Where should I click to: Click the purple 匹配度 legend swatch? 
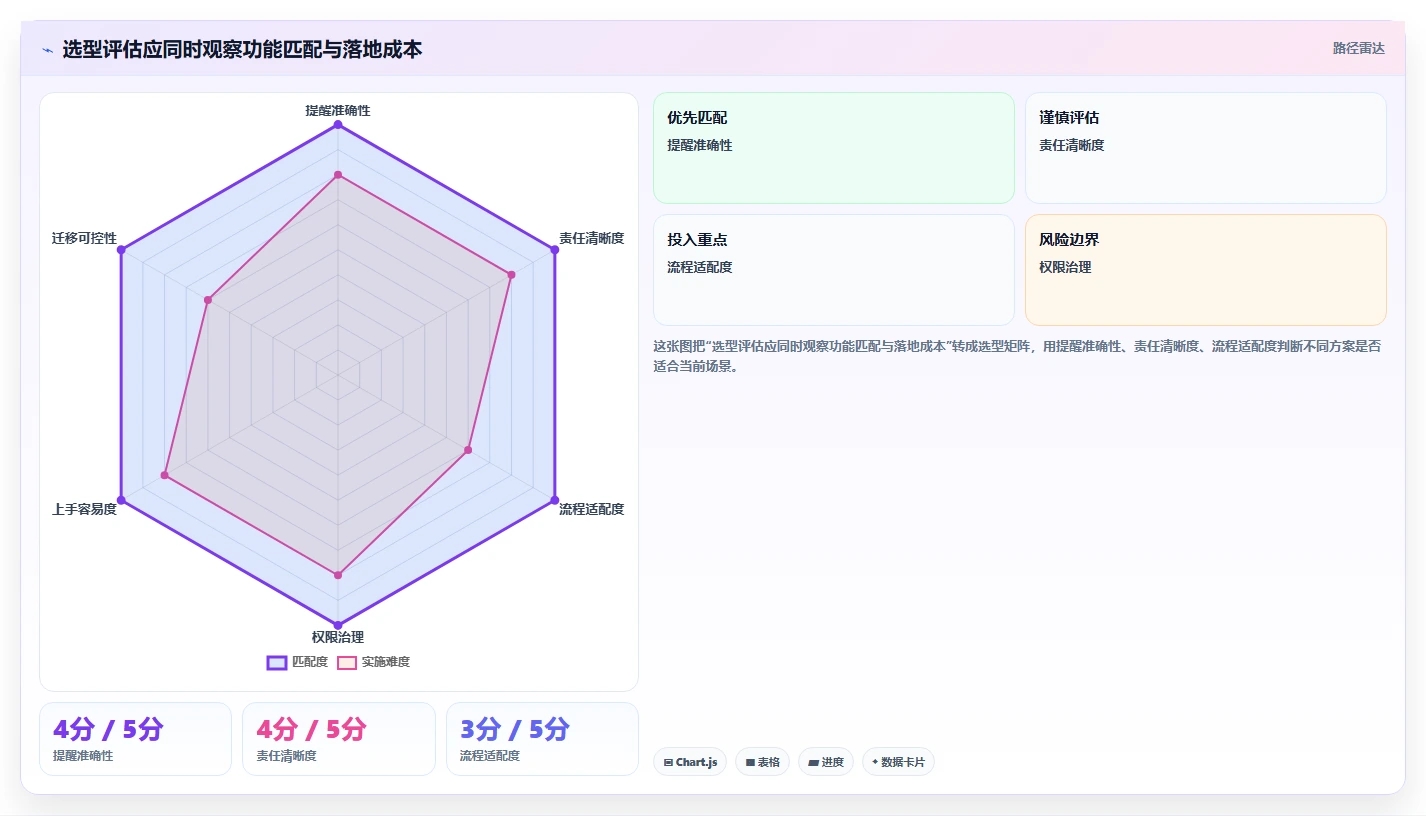(x=277, y=662)
